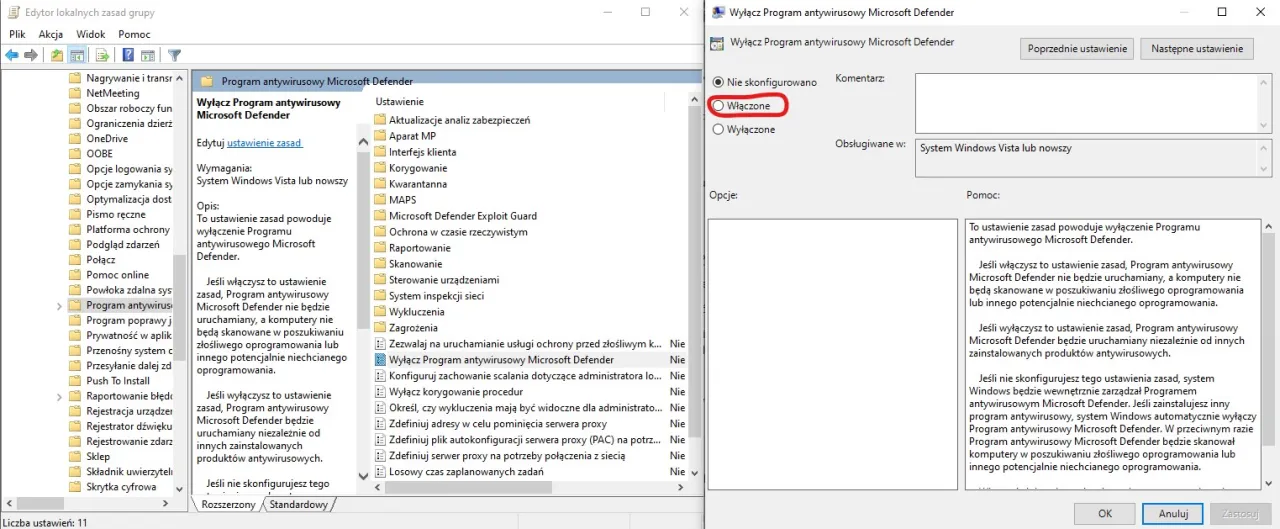Open the Kwarantanna folder in settings list
Image resolution: width=1280 pixels, height=529 pixels.
(417, 184)
